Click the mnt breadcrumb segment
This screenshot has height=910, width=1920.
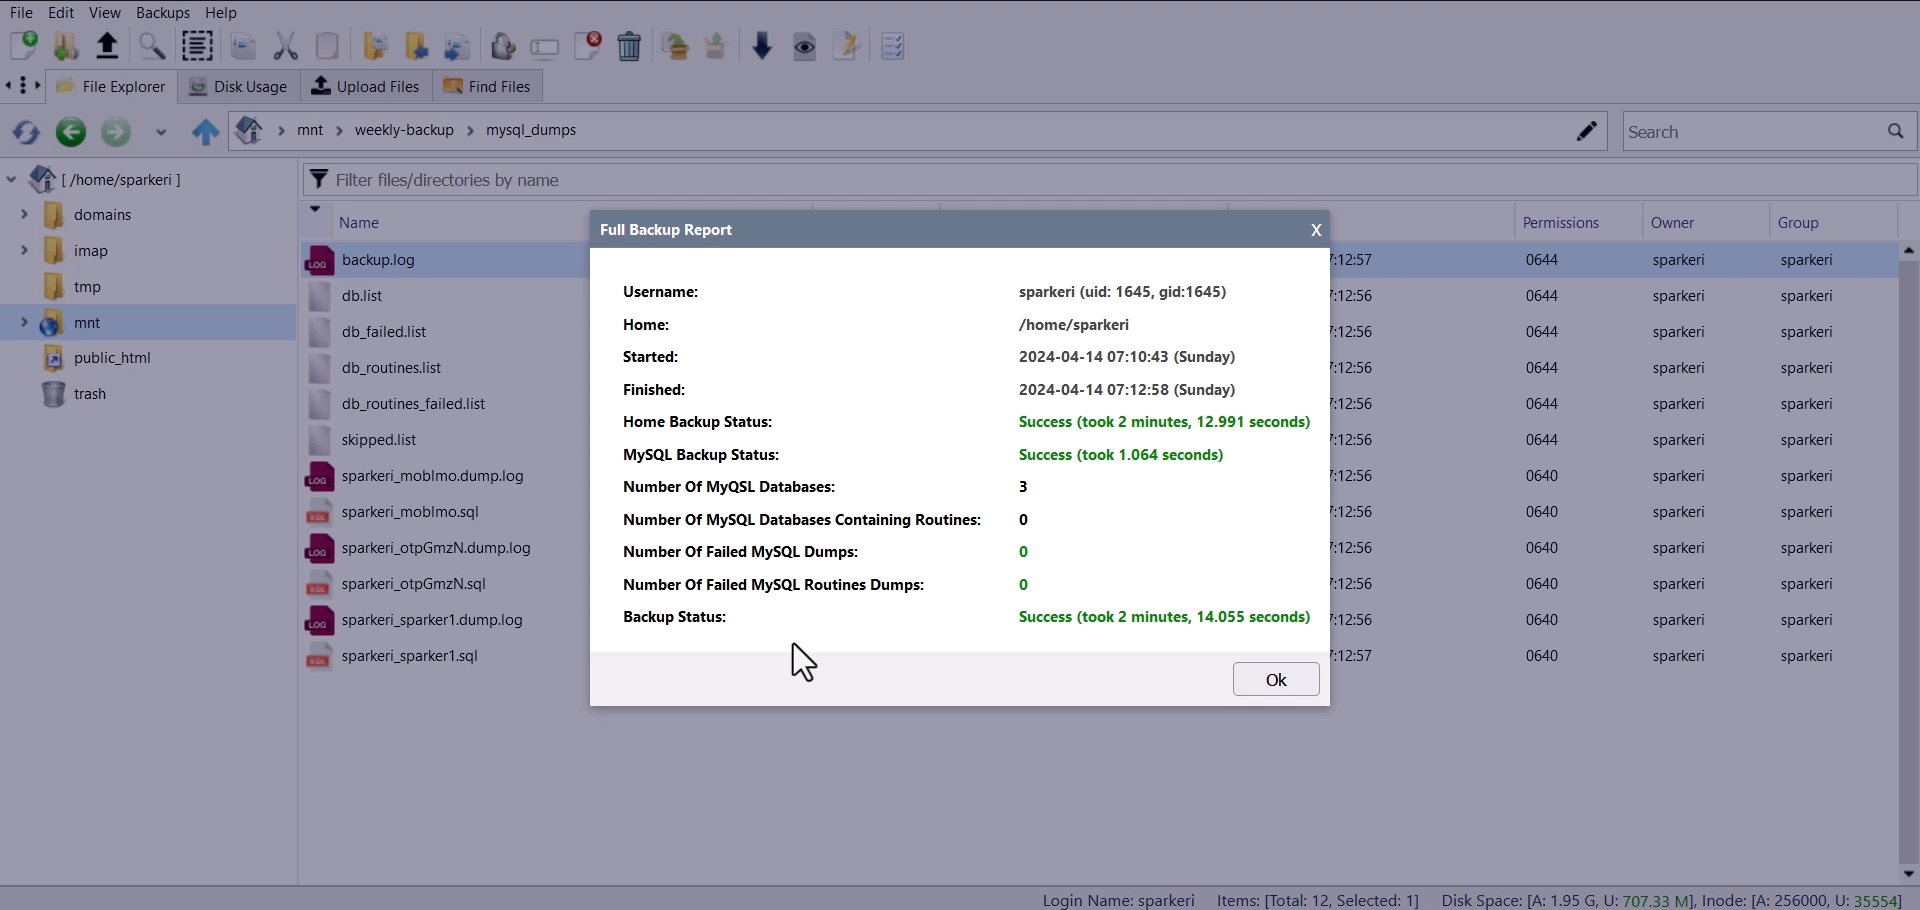[x=310, y=130]
